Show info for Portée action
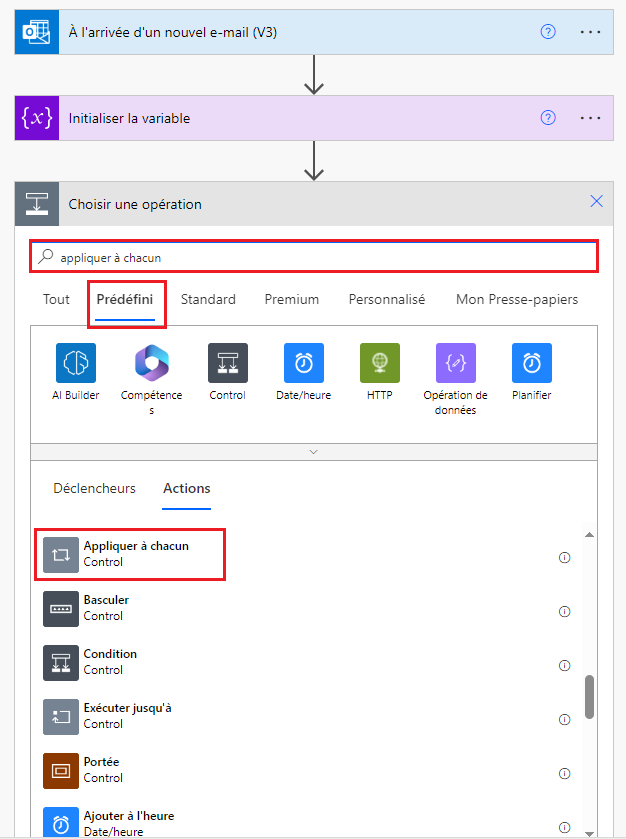Screen dimensions: 626x839 click(564, 774)
